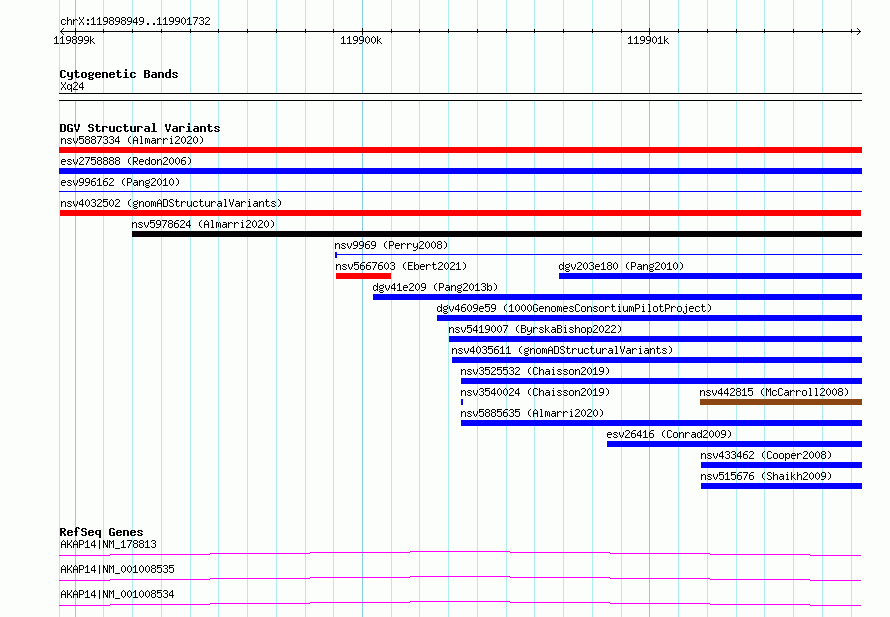Select the blue nsv515676 variant bar

tap(781, 486)
